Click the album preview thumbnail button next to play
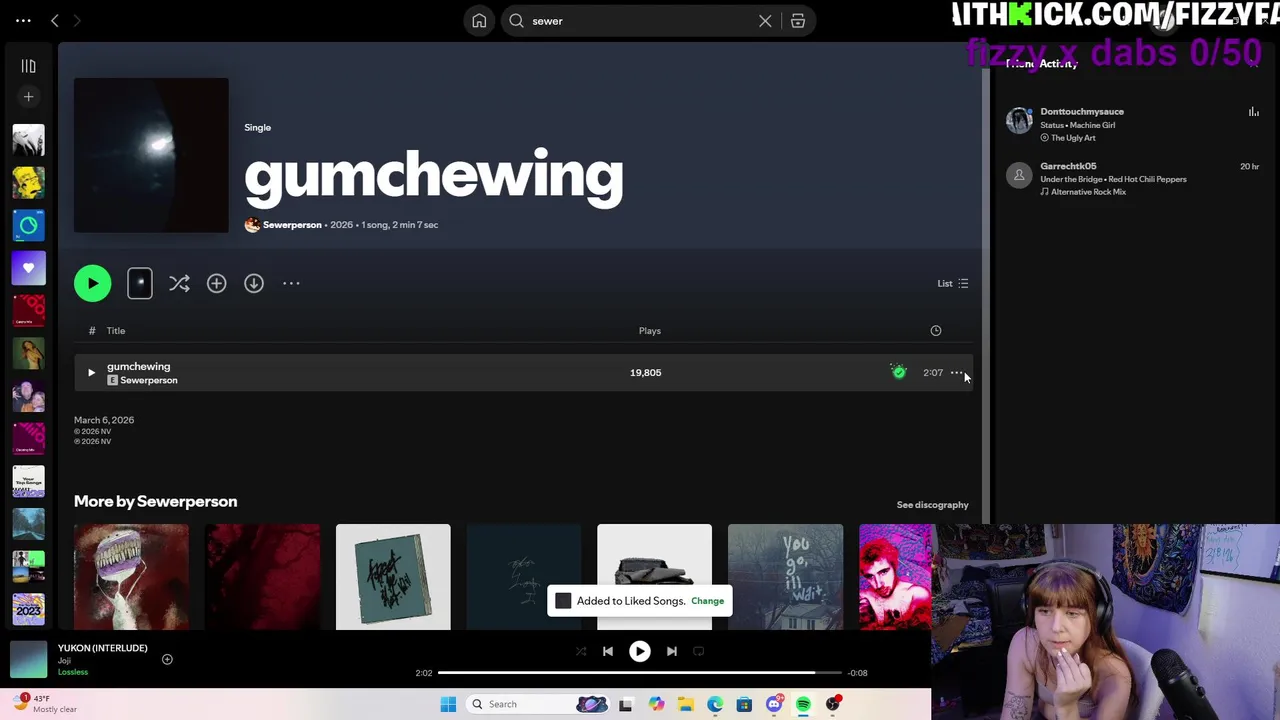This screenshot has height=720, width=1280. 140,283
